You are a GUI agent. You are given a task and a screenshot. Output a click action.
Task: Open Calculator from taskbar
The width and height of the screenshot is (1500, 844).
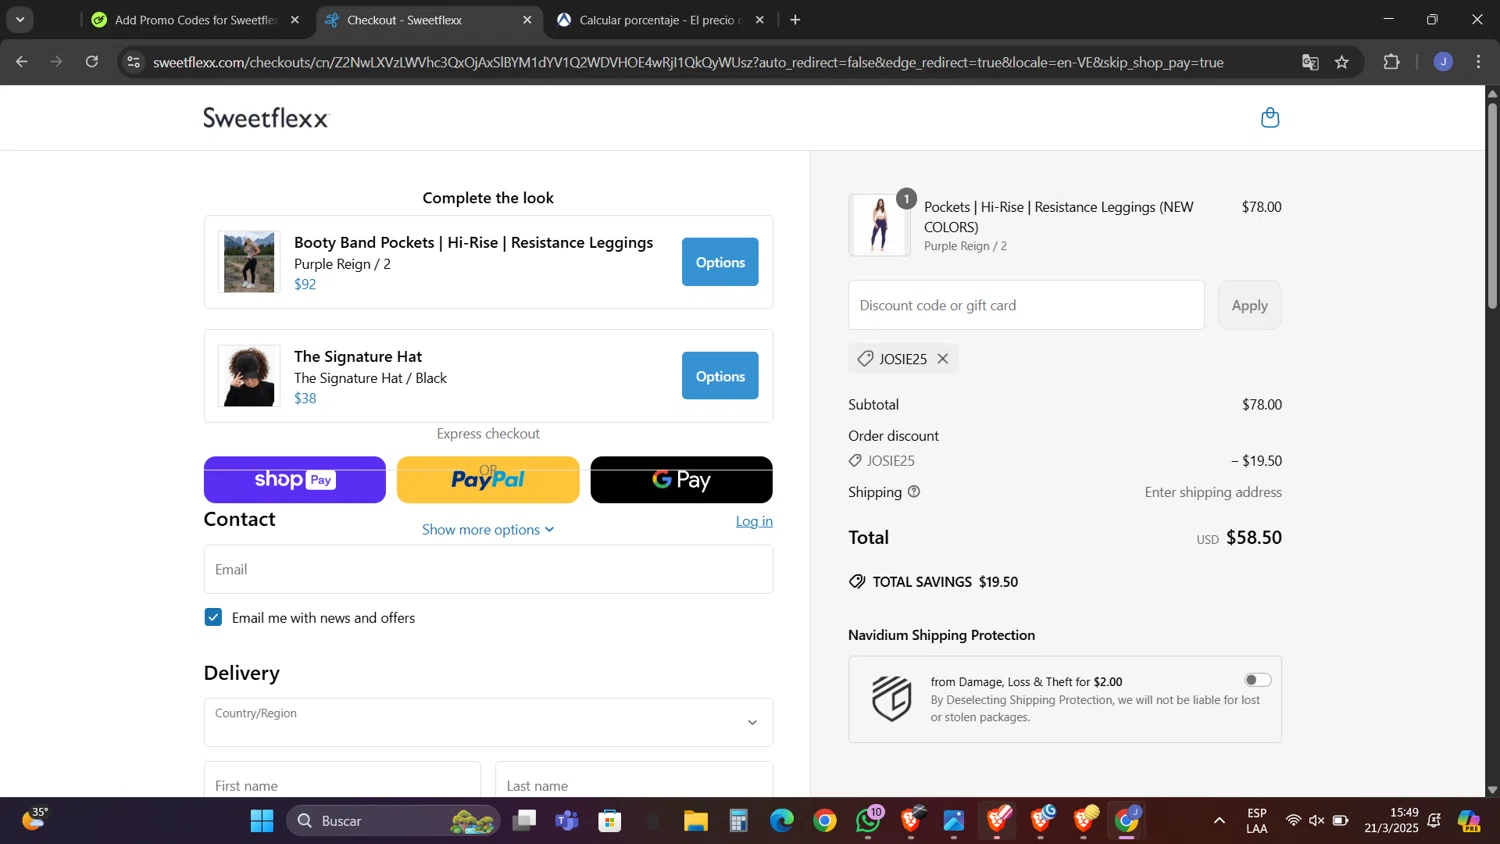739,821
